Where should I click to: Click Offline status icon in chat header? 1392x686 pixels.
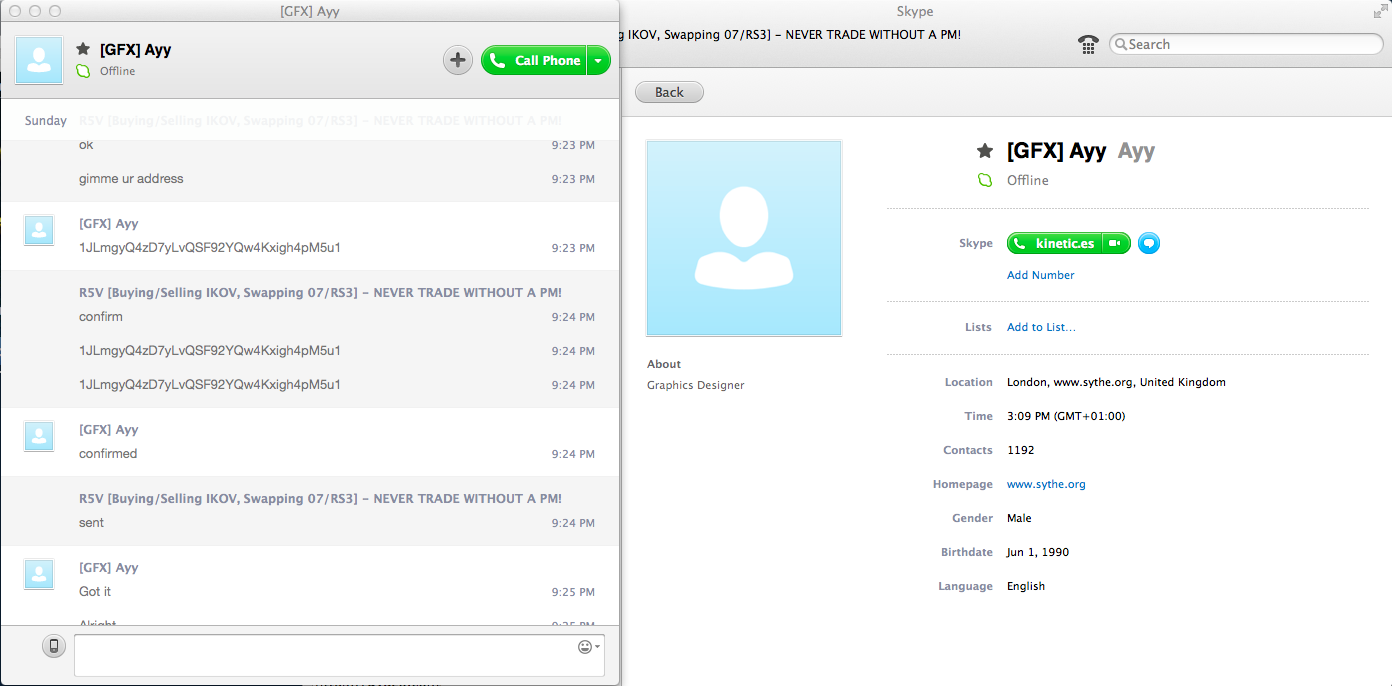click(x=84, y=71)
